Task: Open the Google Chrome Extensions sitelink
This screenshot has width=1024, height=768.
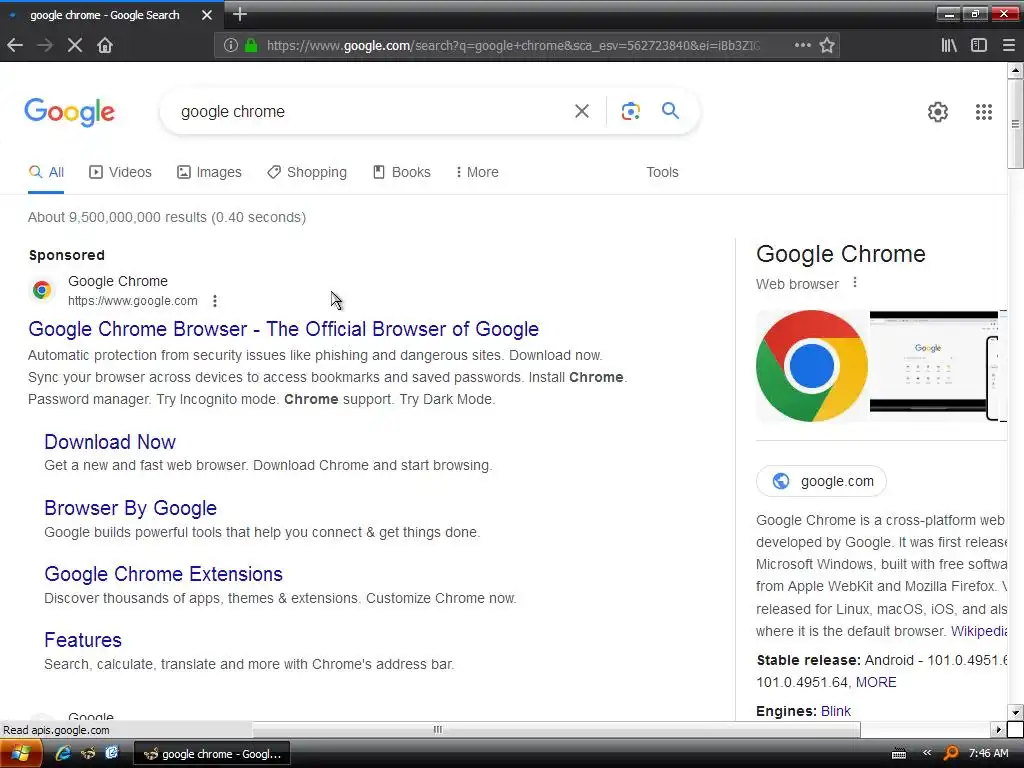Action: tap(163, 574)
